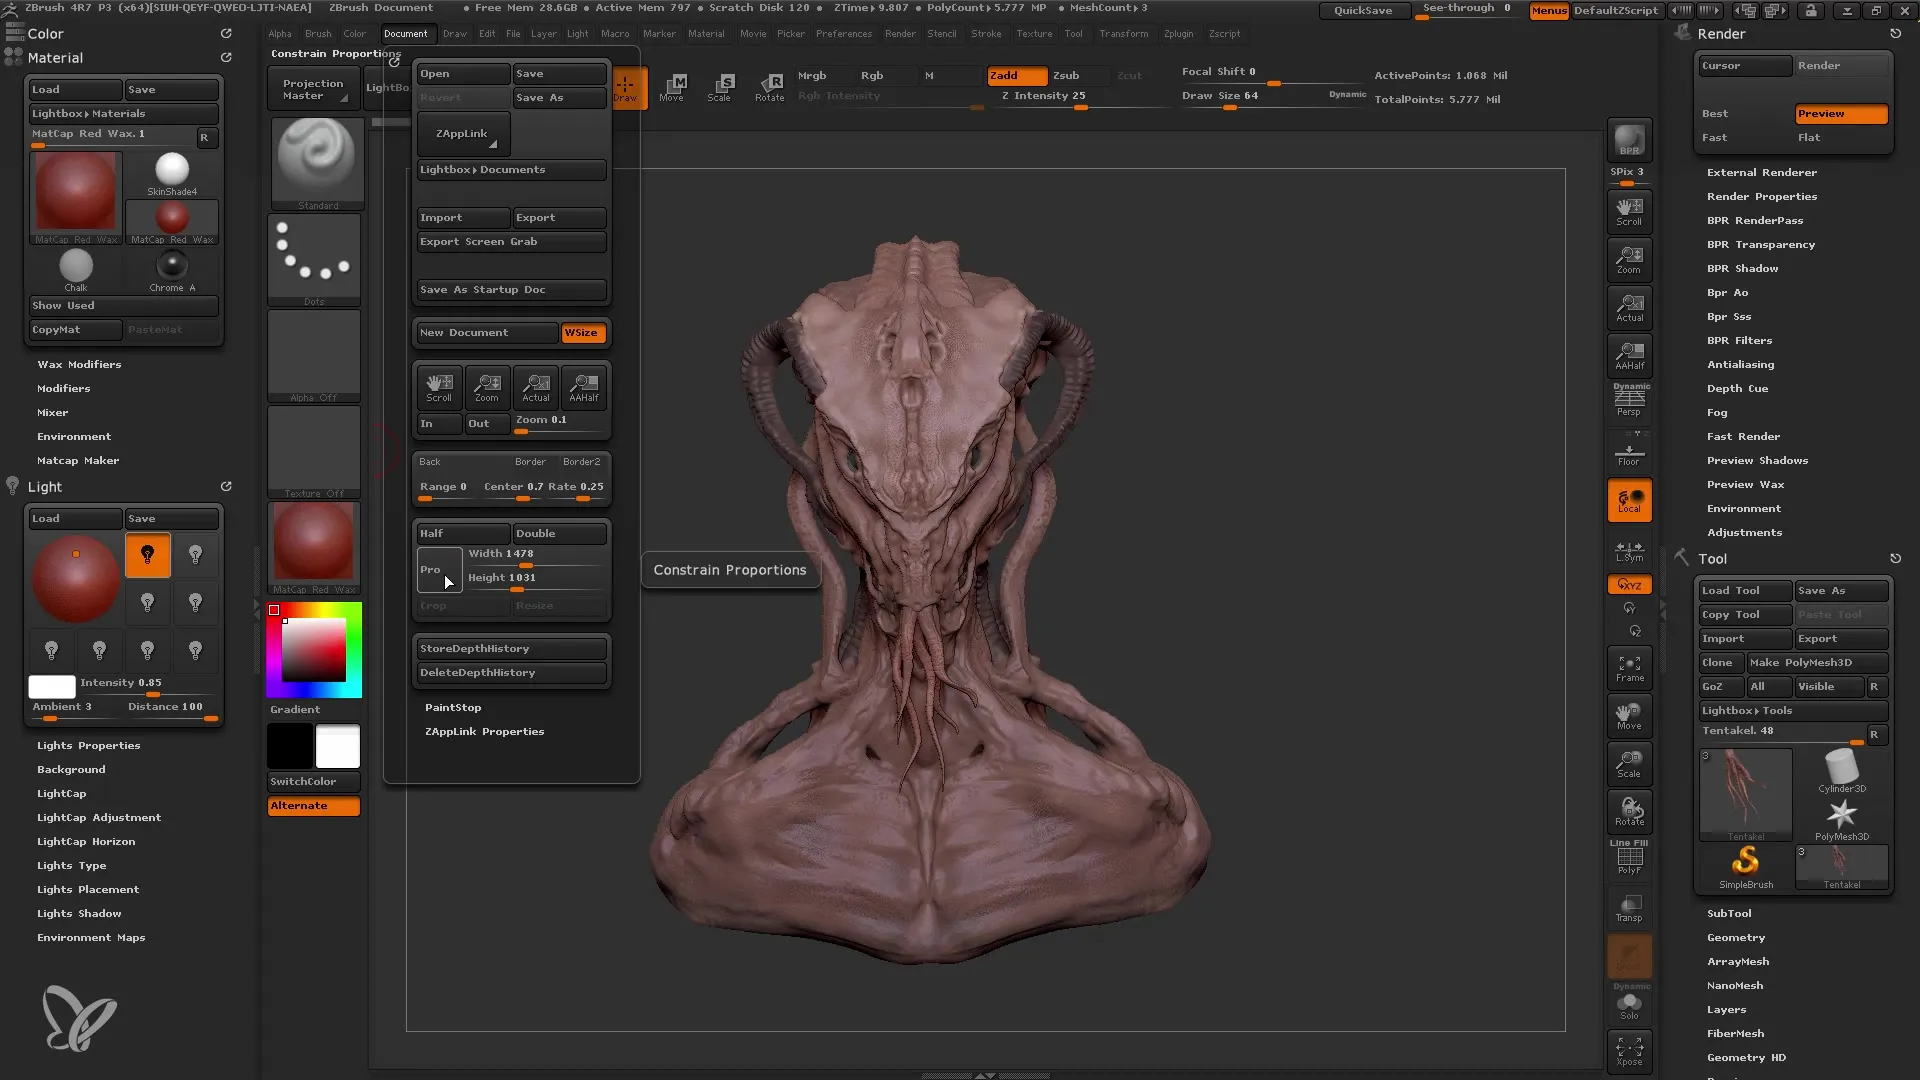Toggle the Persp perspective icon
Viewport: 1920px width, 1080px height.
coord(1629,402)
